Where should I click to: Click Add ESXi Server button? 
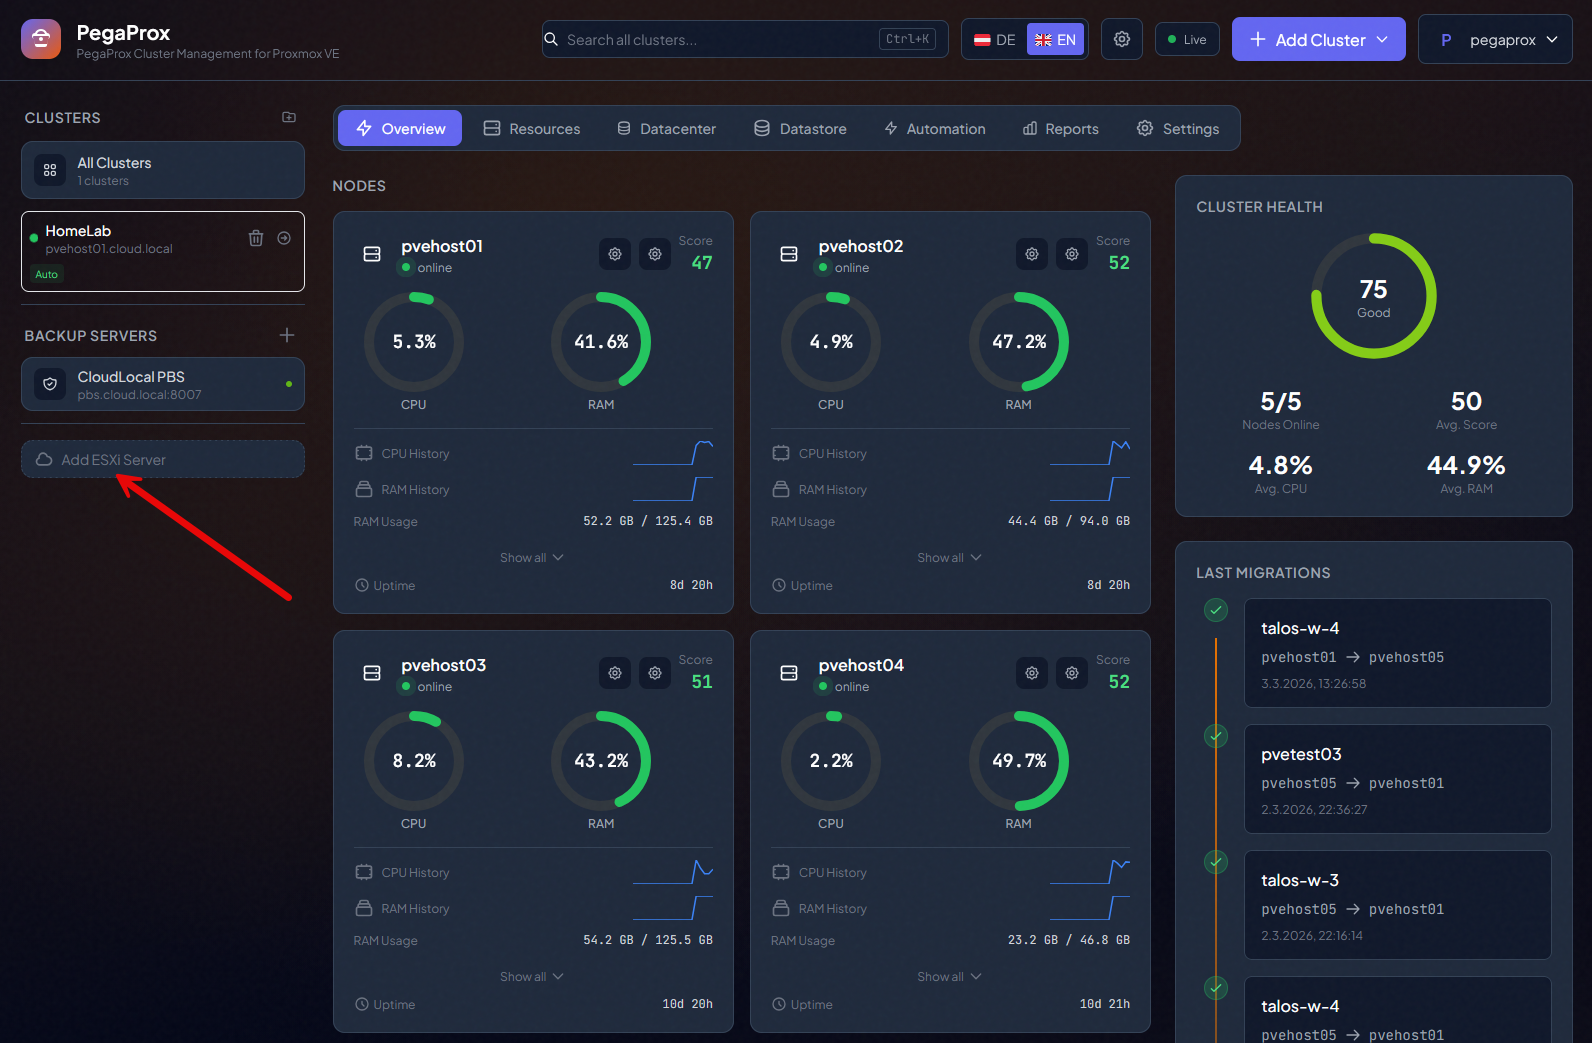[x=163, y=459]
